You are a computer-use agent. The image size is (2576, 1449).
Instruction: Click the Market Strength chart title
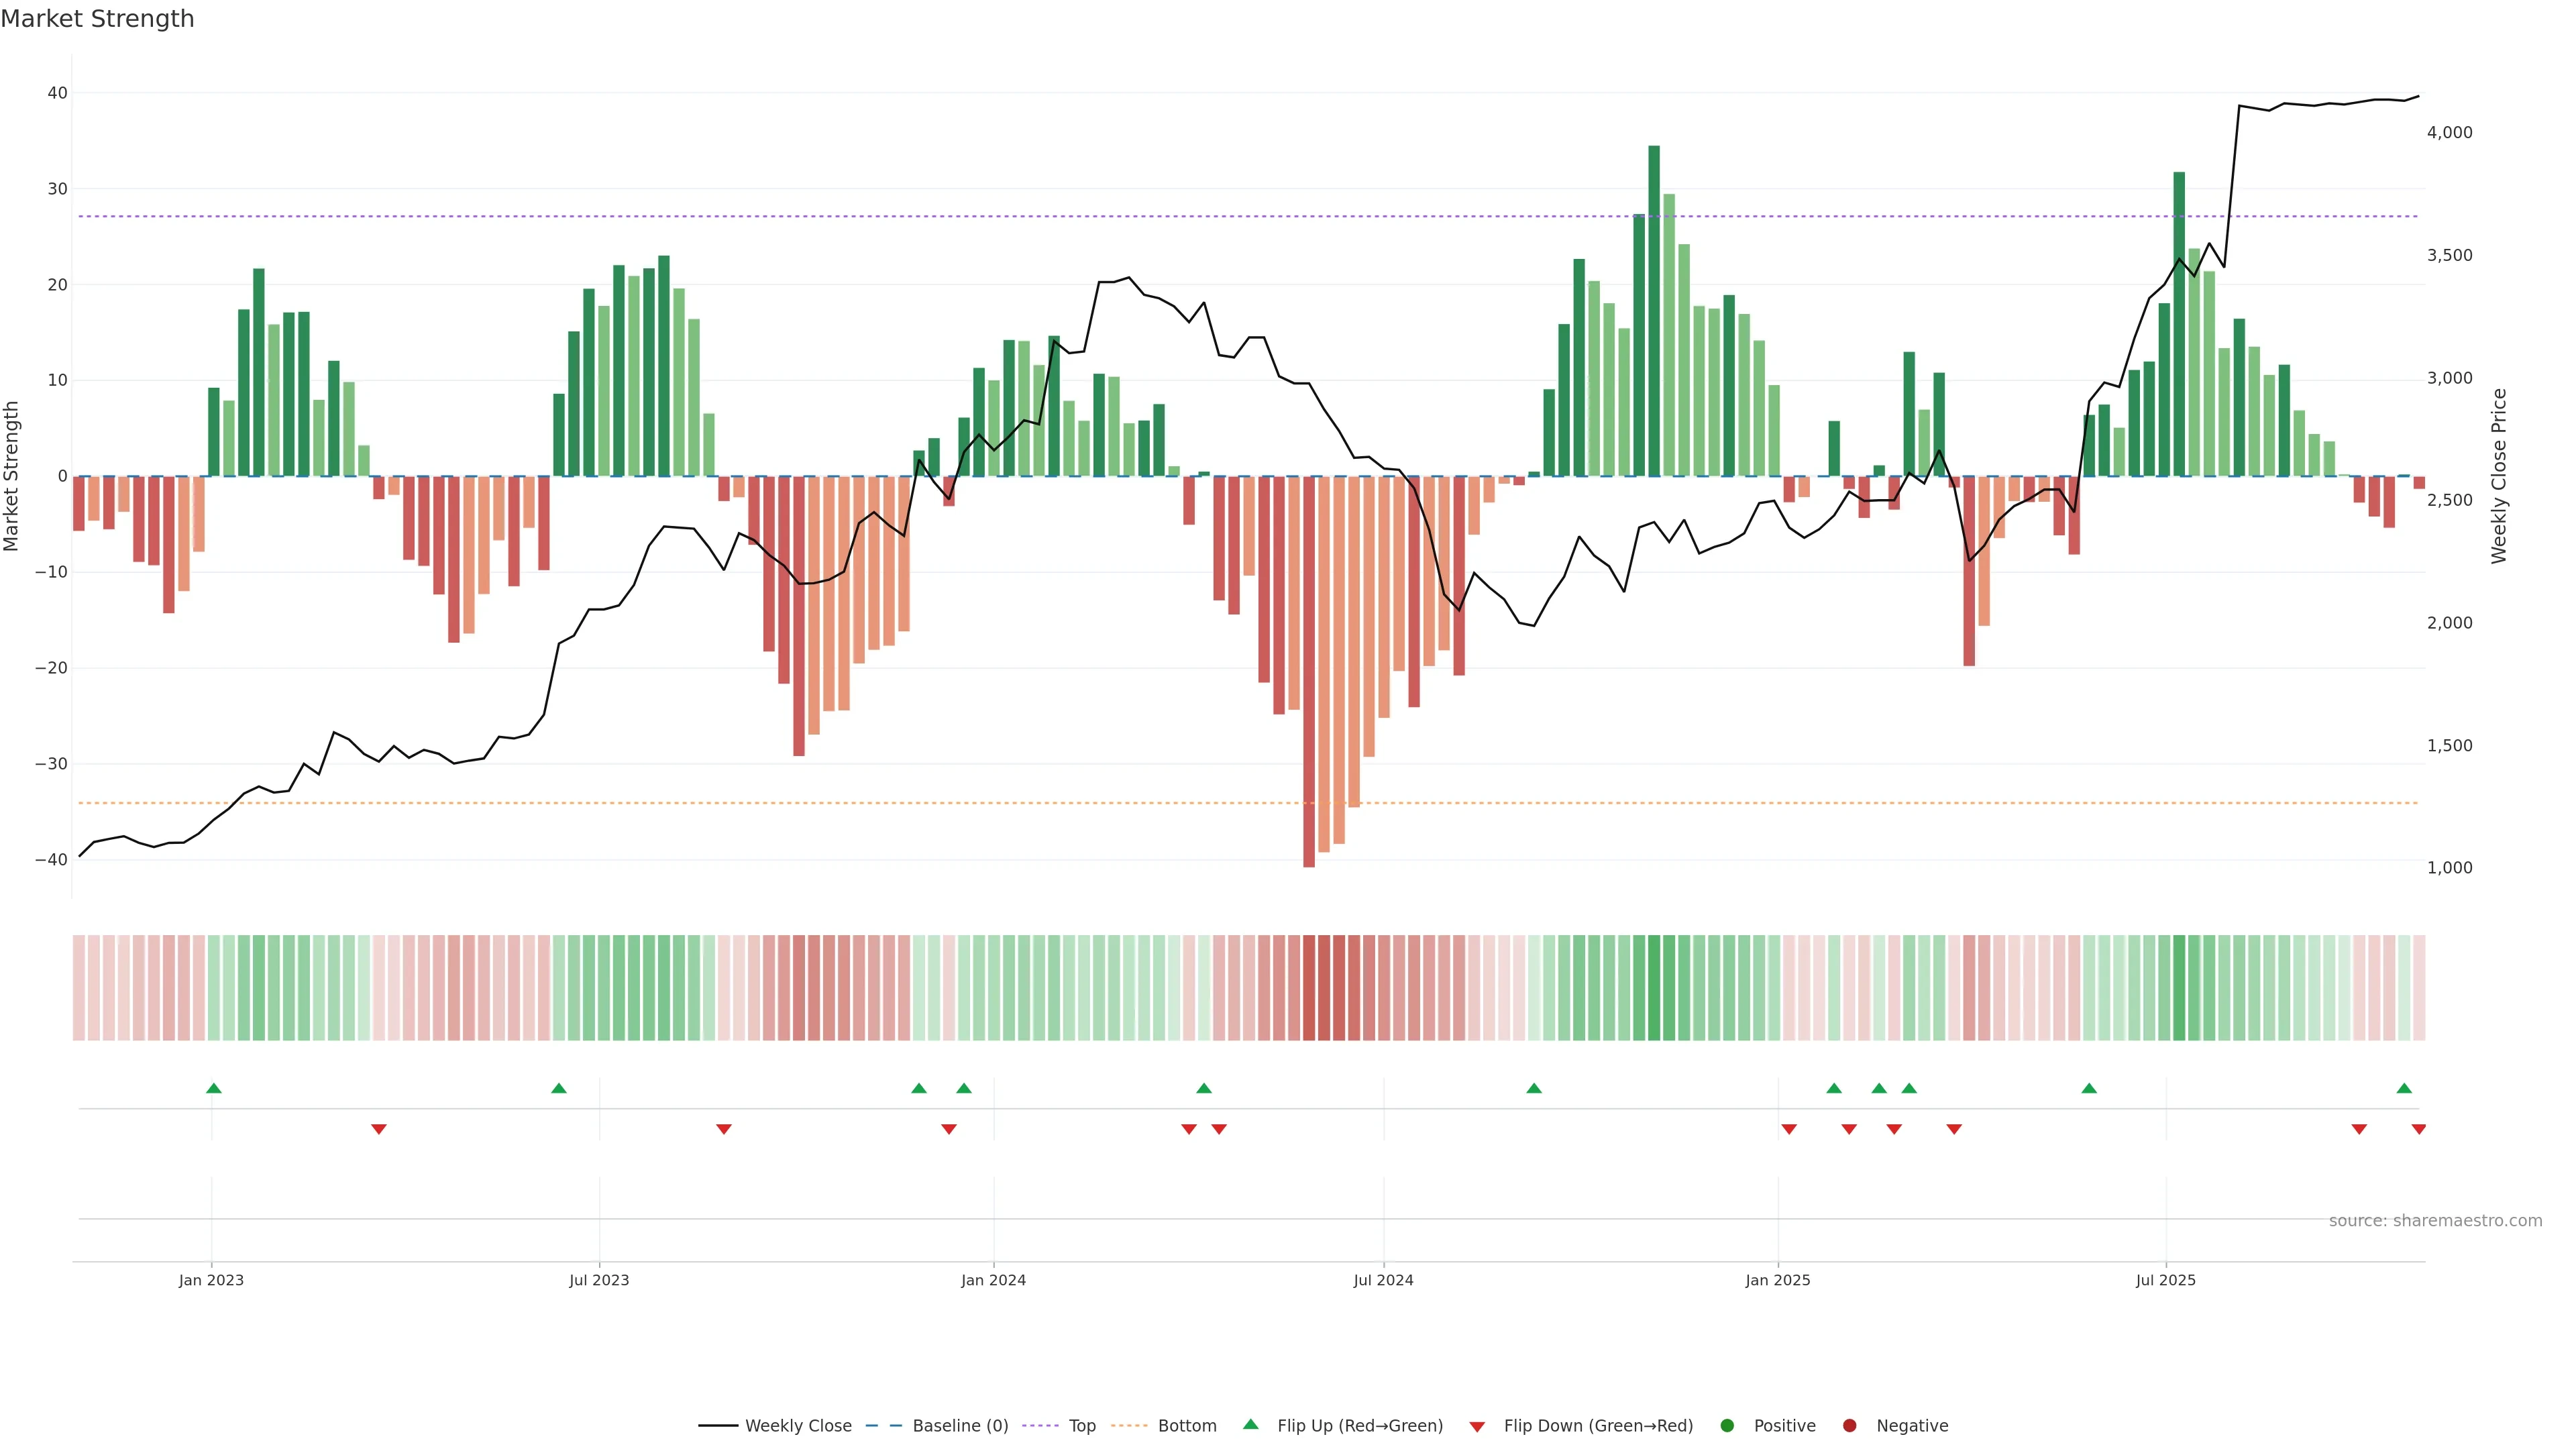pyautogui.click(x=97, y=19)
